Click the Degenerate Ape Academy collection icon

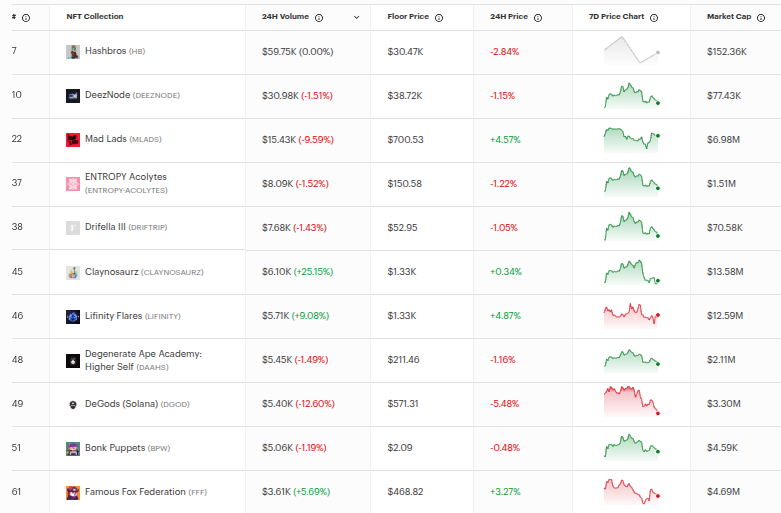click(73, 361)
